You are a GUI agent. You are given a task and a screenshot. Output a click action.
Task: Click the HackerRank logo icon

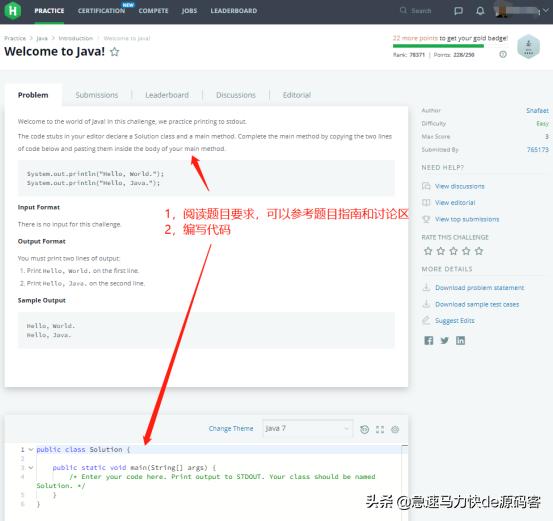coord(13,11)
